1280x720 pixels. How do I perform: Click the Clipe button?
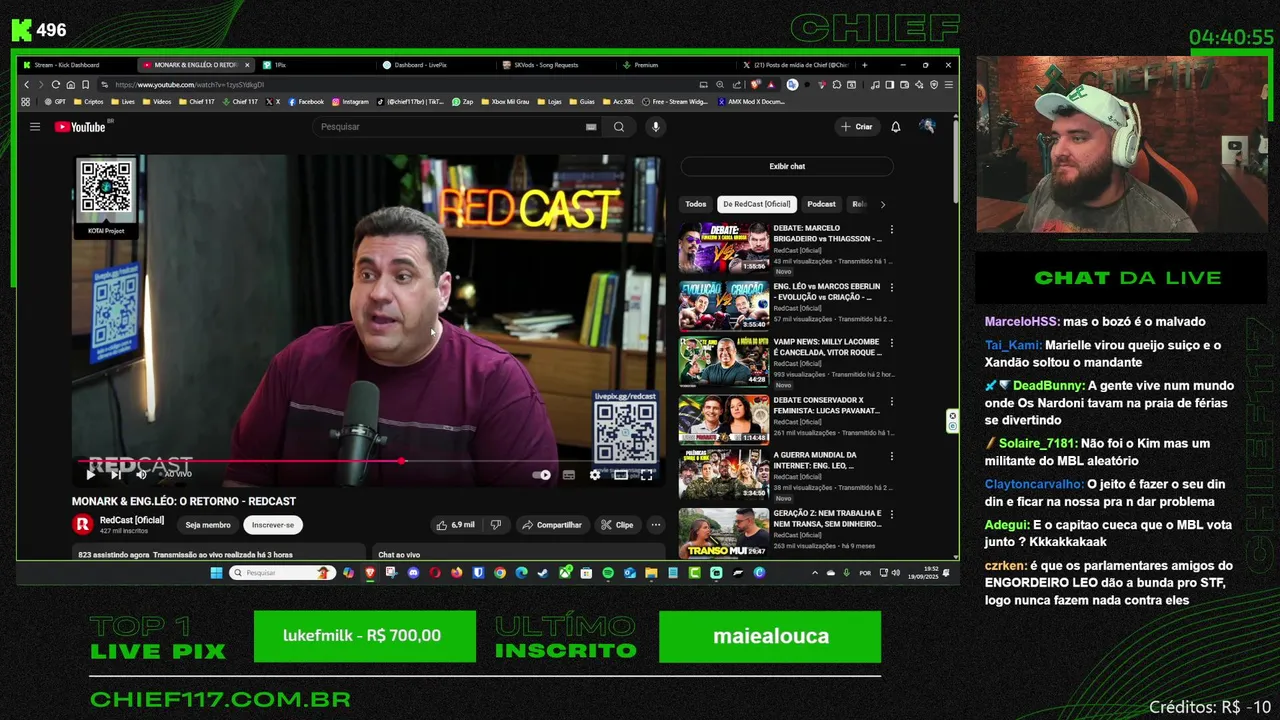point(616,525)
